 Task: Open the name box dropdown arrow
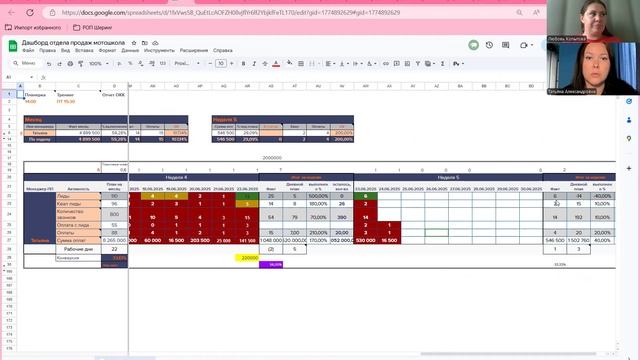point(31,77)
